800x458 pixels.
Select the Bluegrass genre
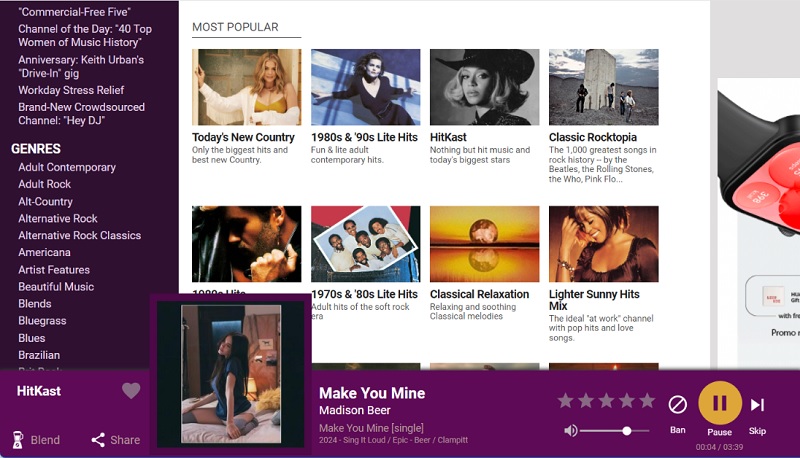pyautogui.click(x=42, y=321)
